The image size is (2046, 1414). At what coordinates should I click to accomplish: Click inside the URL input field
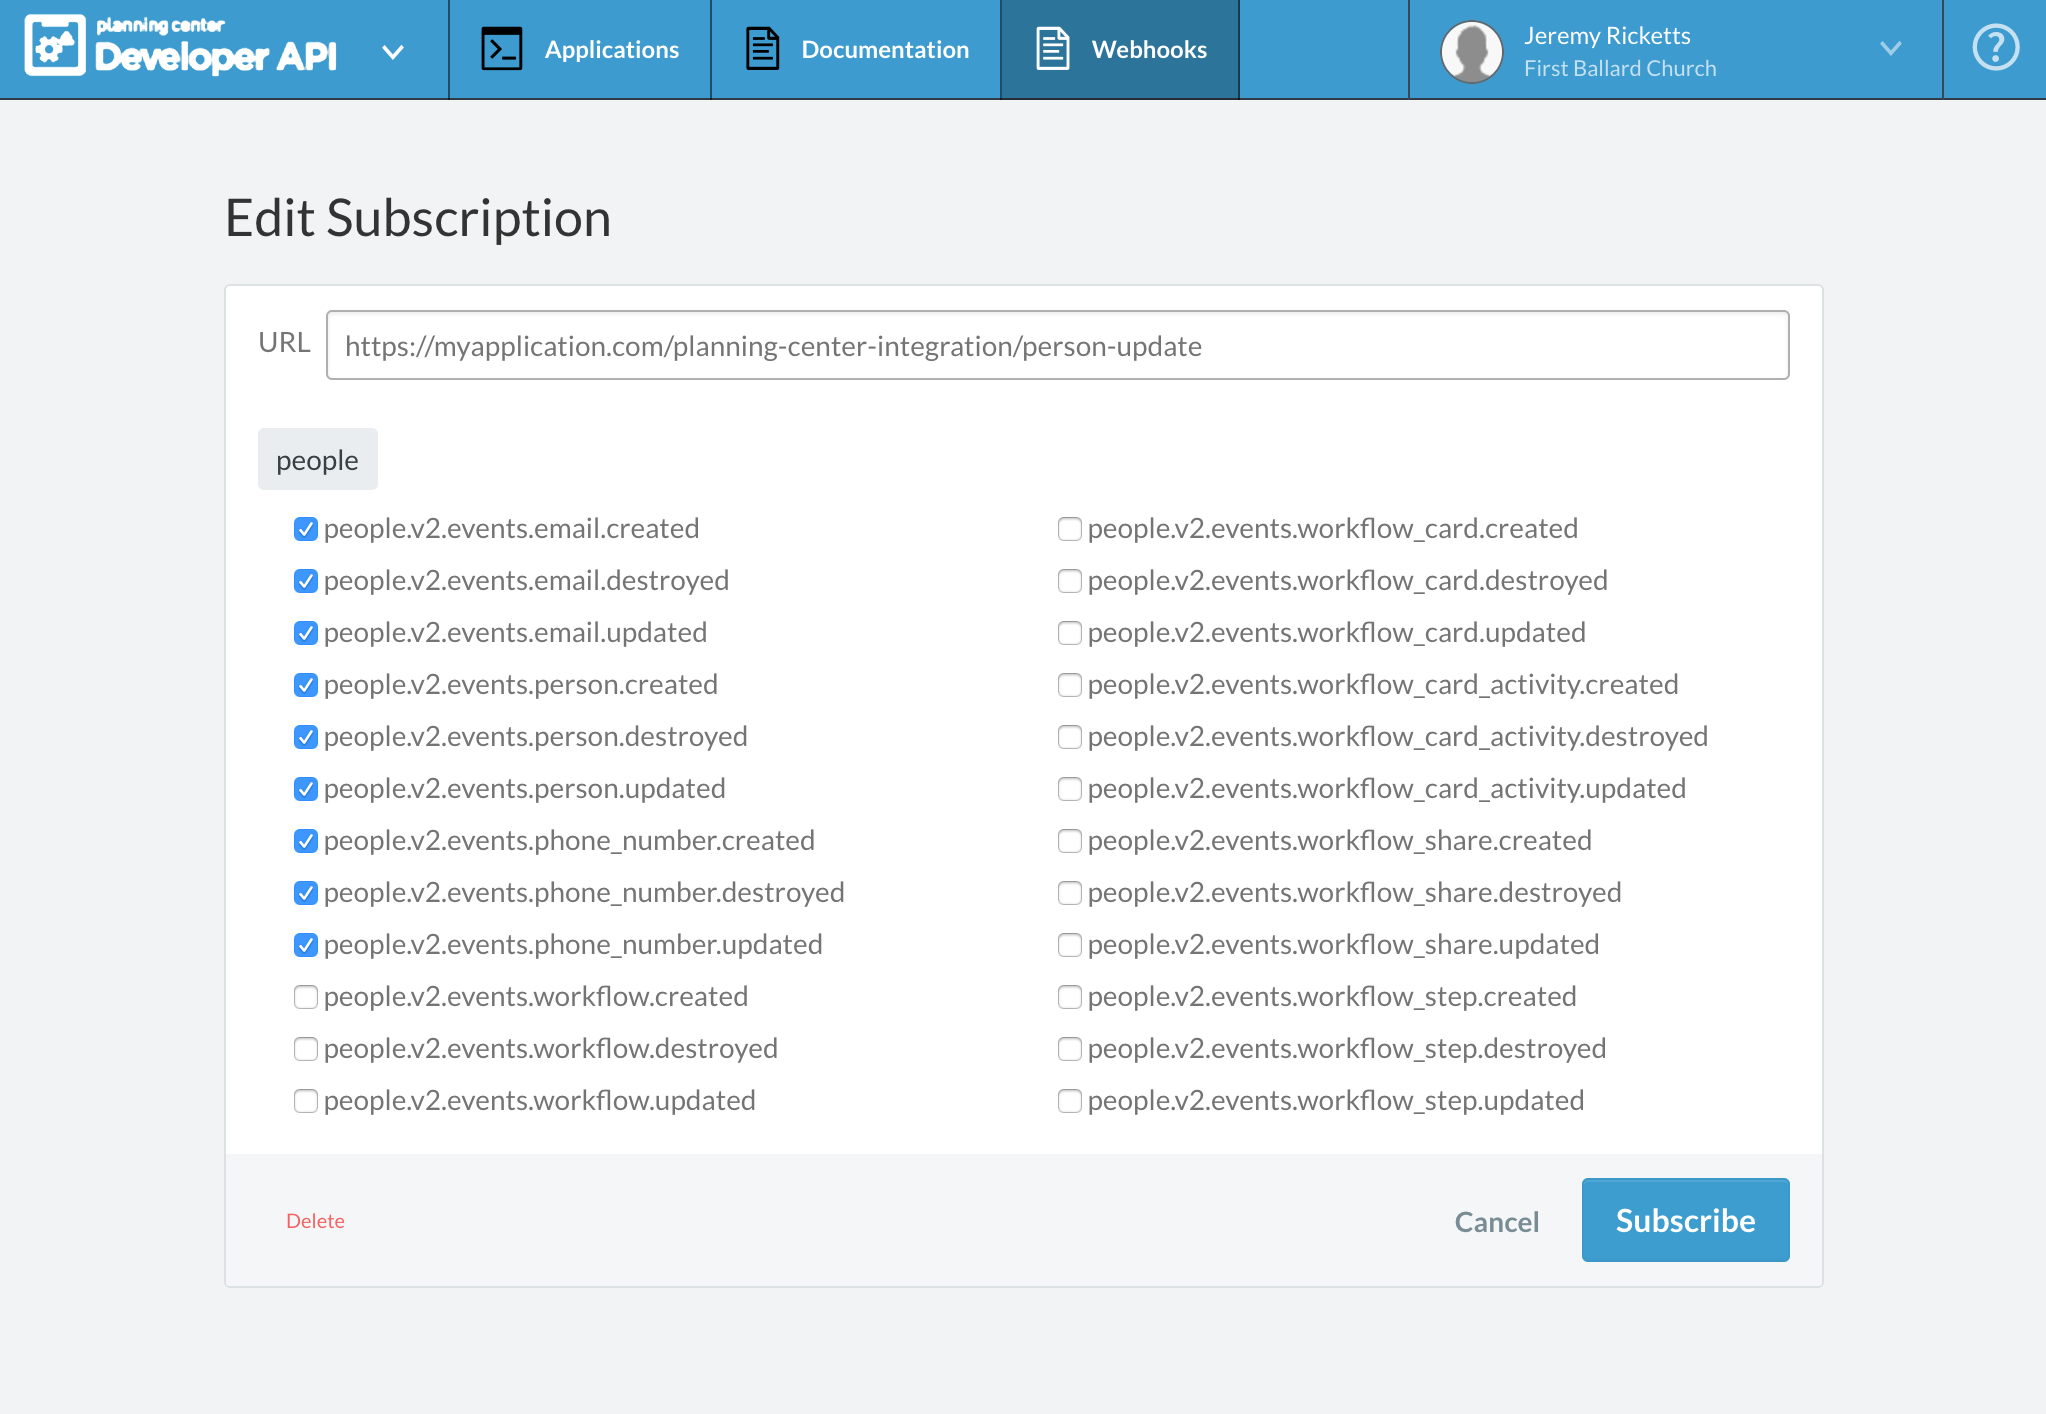pos(1057,346)
